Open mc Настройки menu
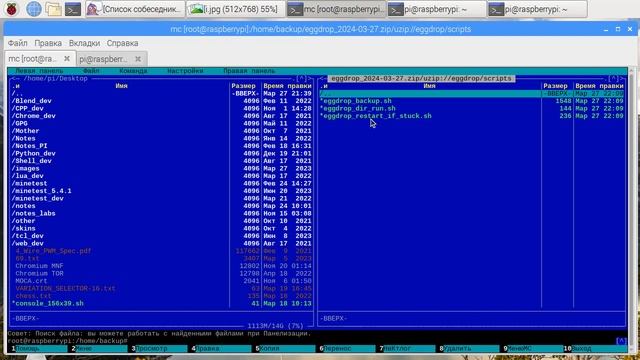This screenshot has height=360, width=640. pyautogui.click(x=185, y=71)
